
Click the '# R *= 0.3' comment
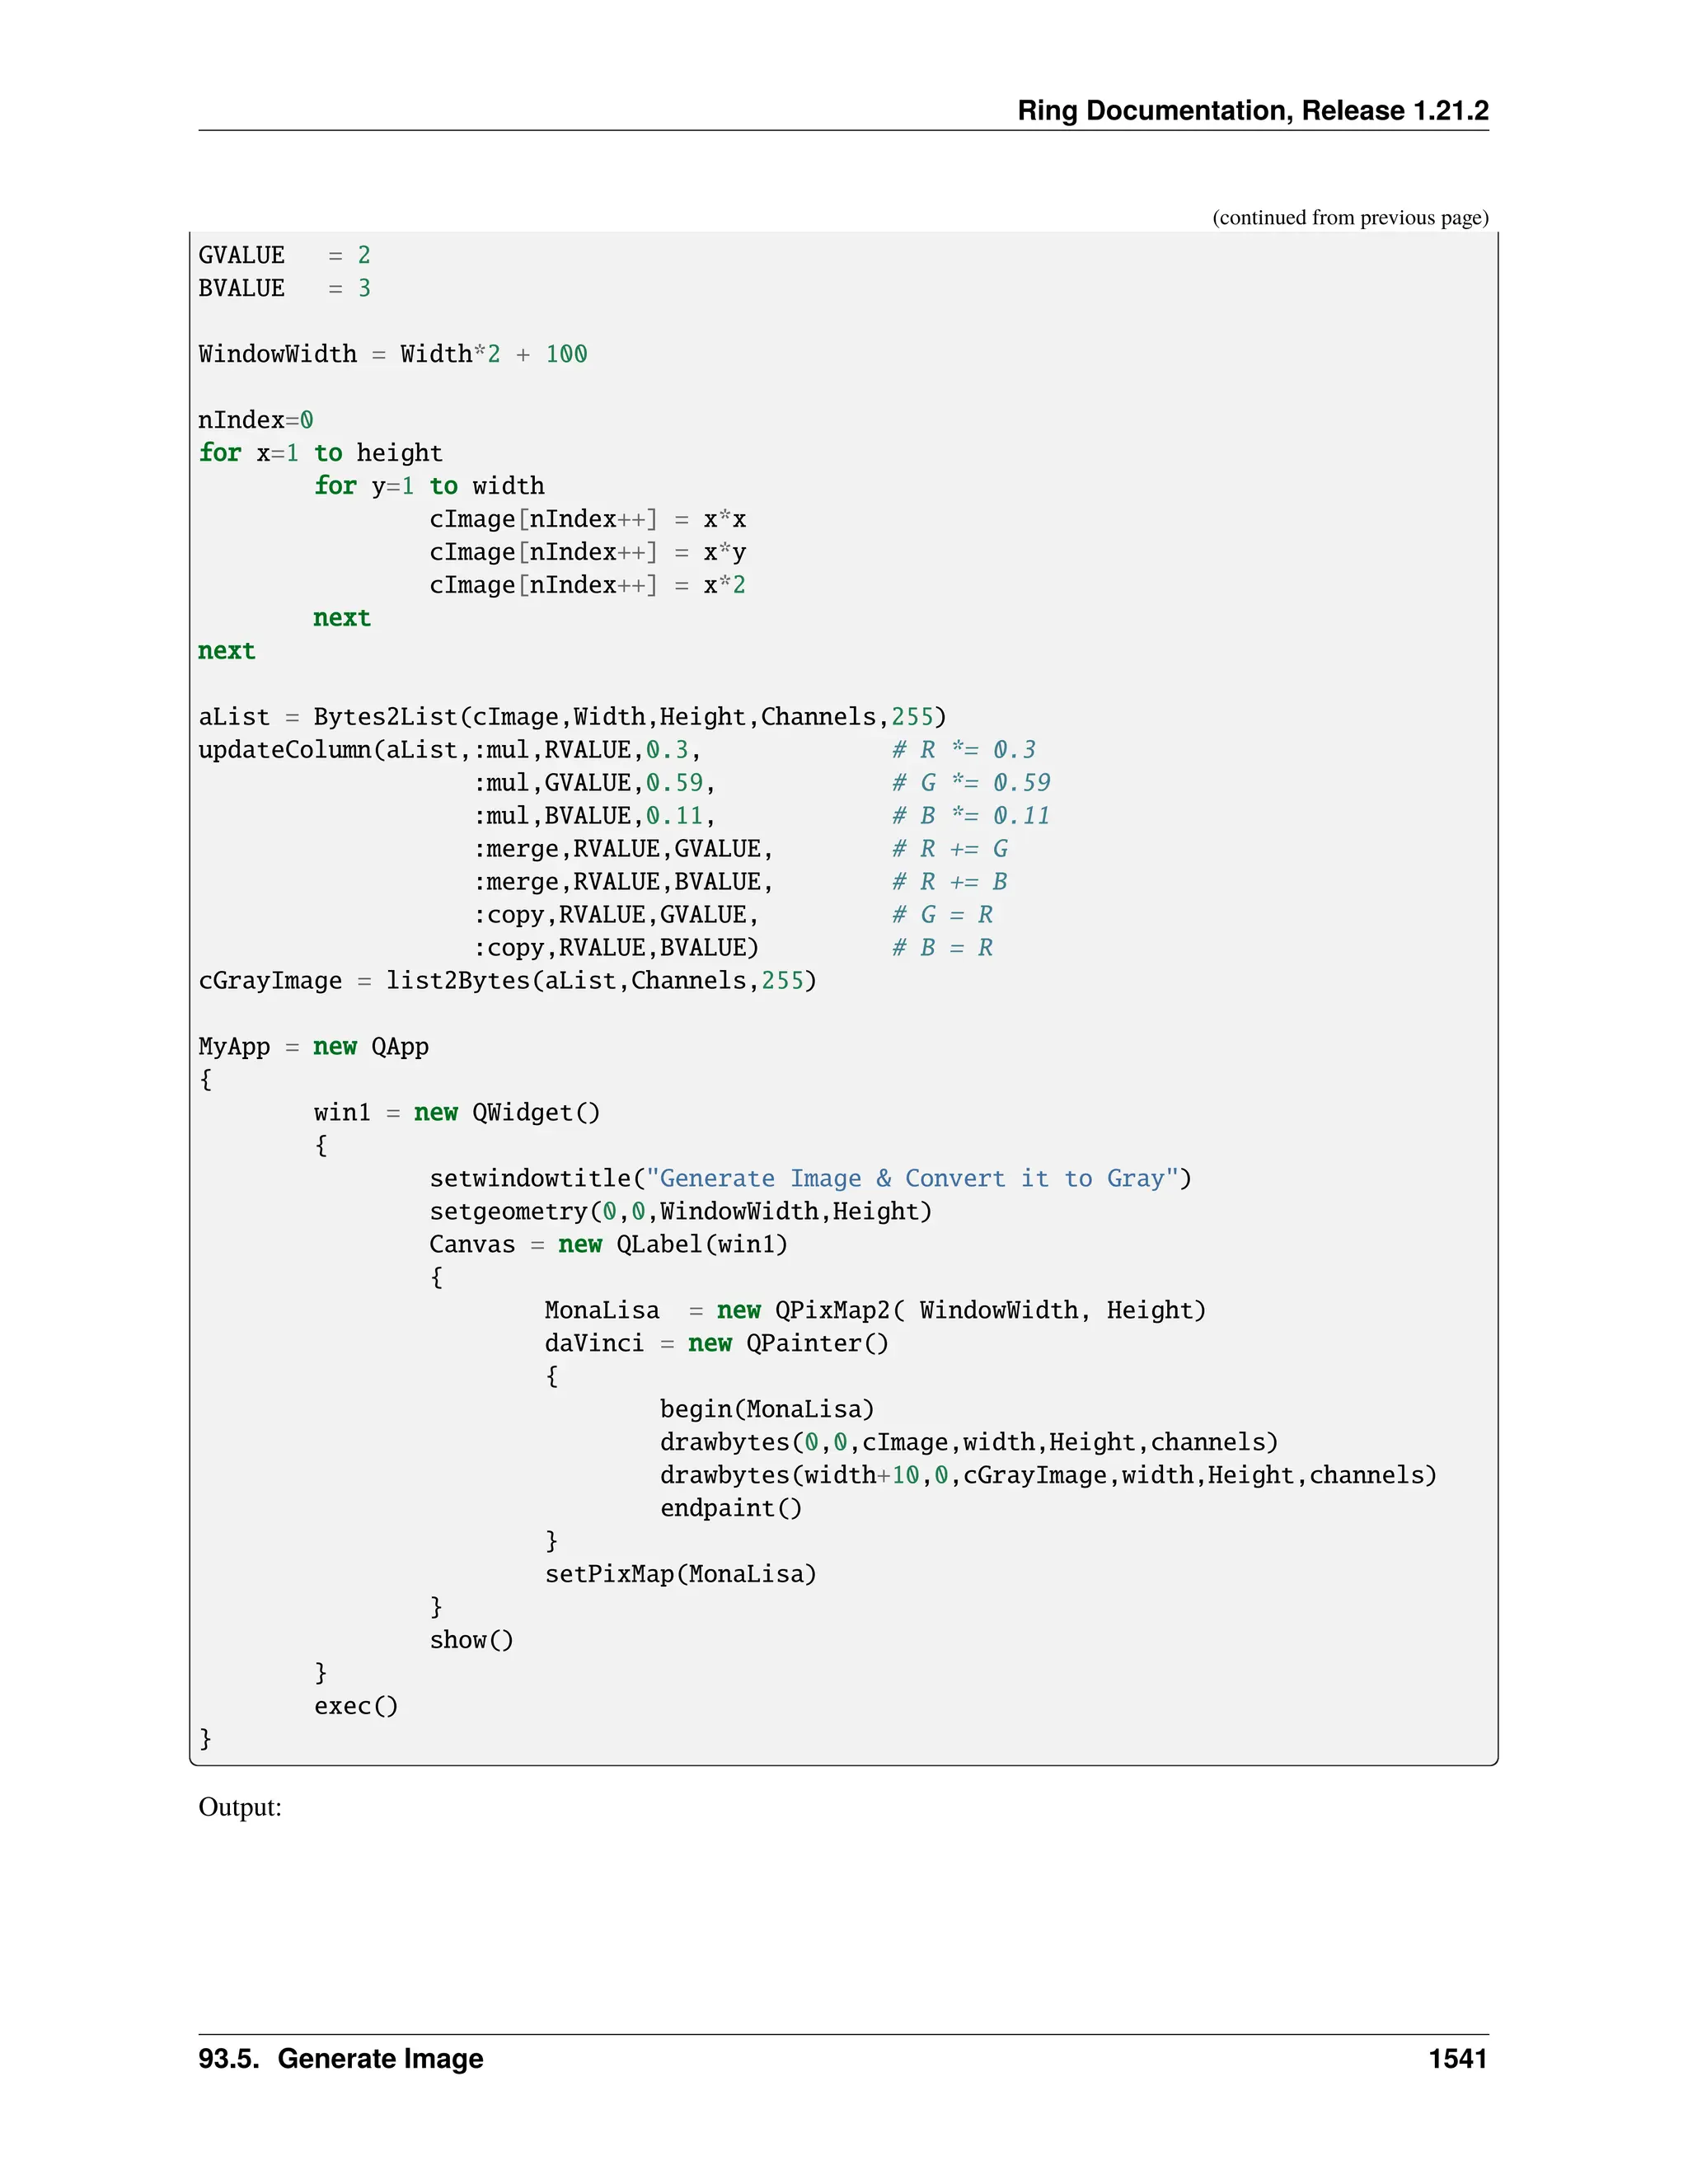click(963, 751)
